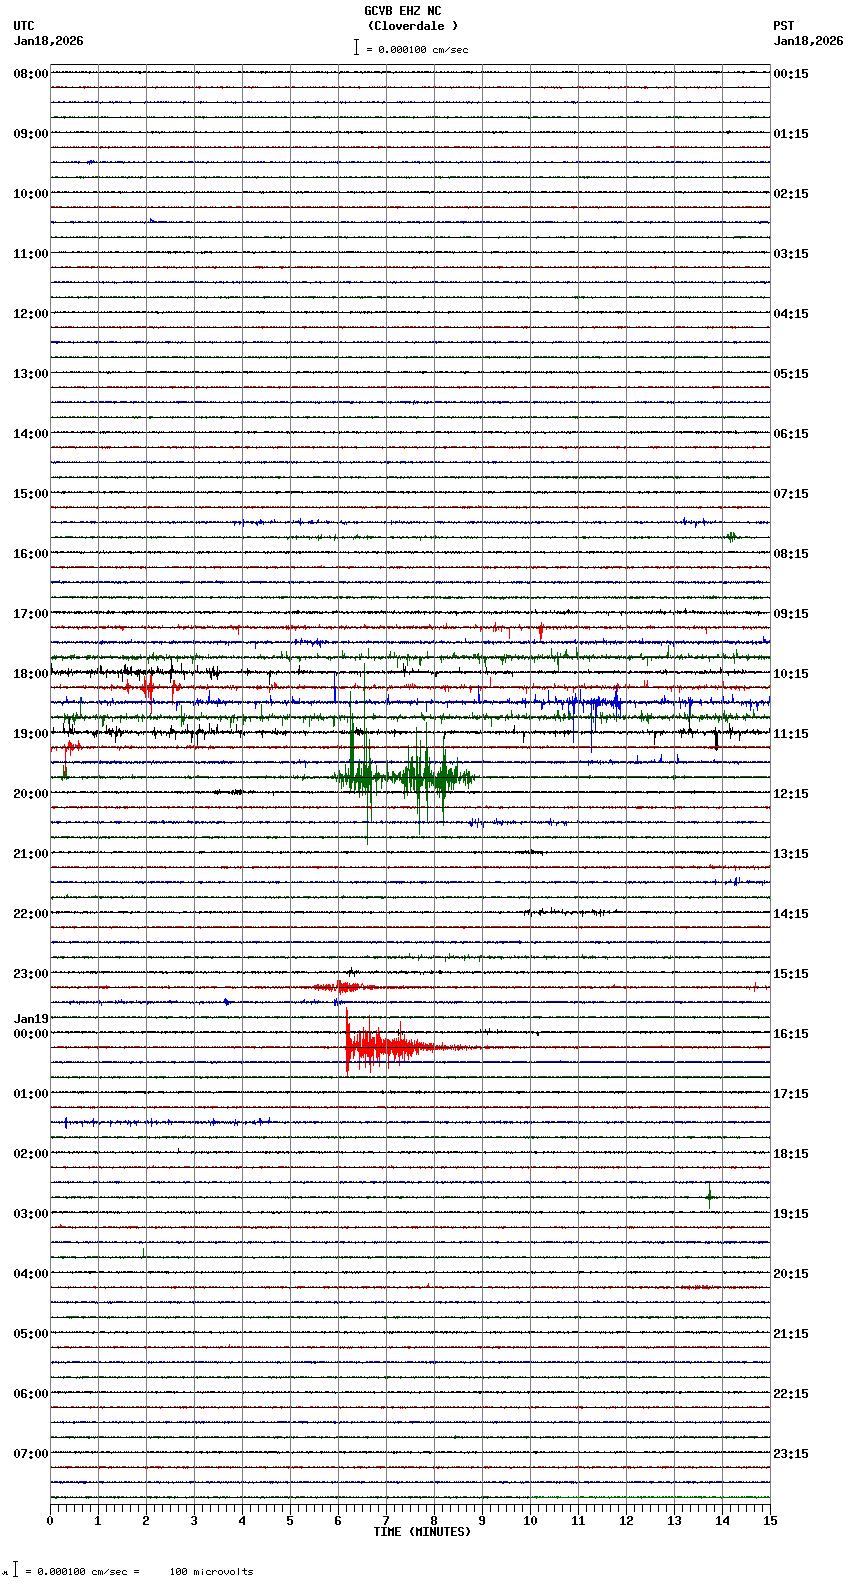Click the 10:15 PST row label
This screenshot has width=850, height=1584.
tap(791, 674)
